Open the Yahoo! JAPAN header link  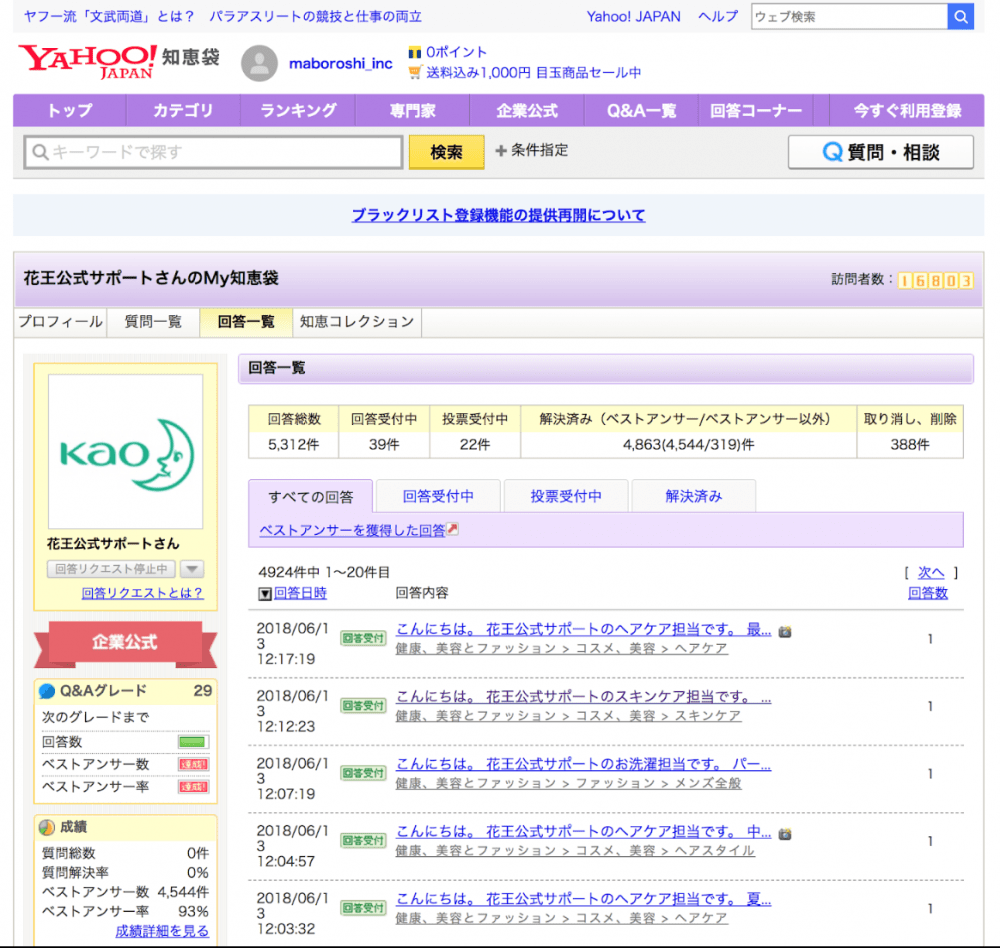coord(633,17)
